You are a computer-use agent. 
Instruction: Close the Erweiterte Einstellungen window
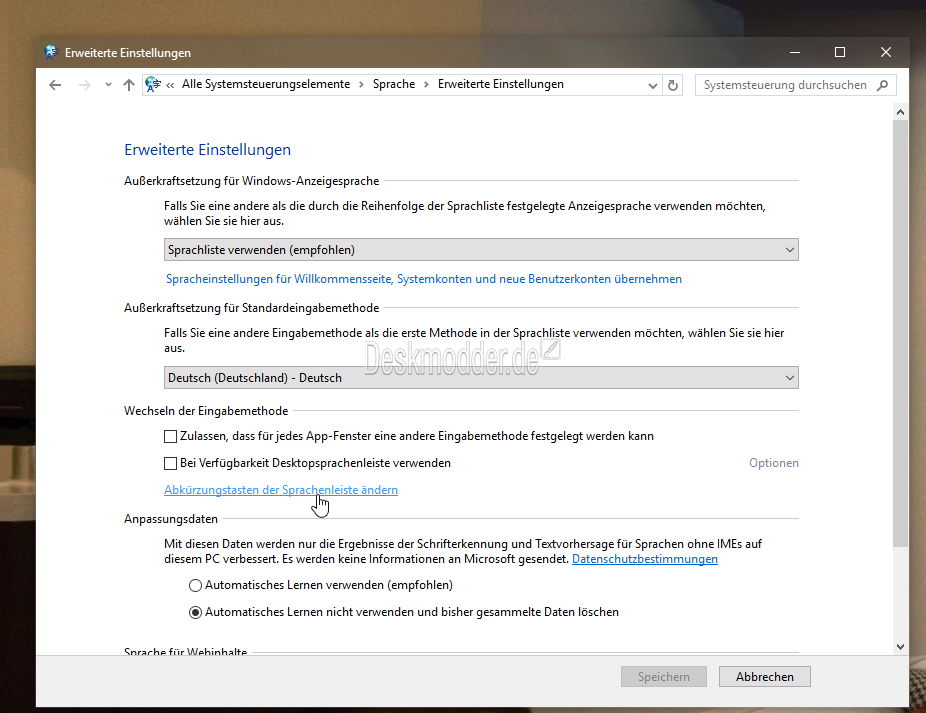[886, 53]
